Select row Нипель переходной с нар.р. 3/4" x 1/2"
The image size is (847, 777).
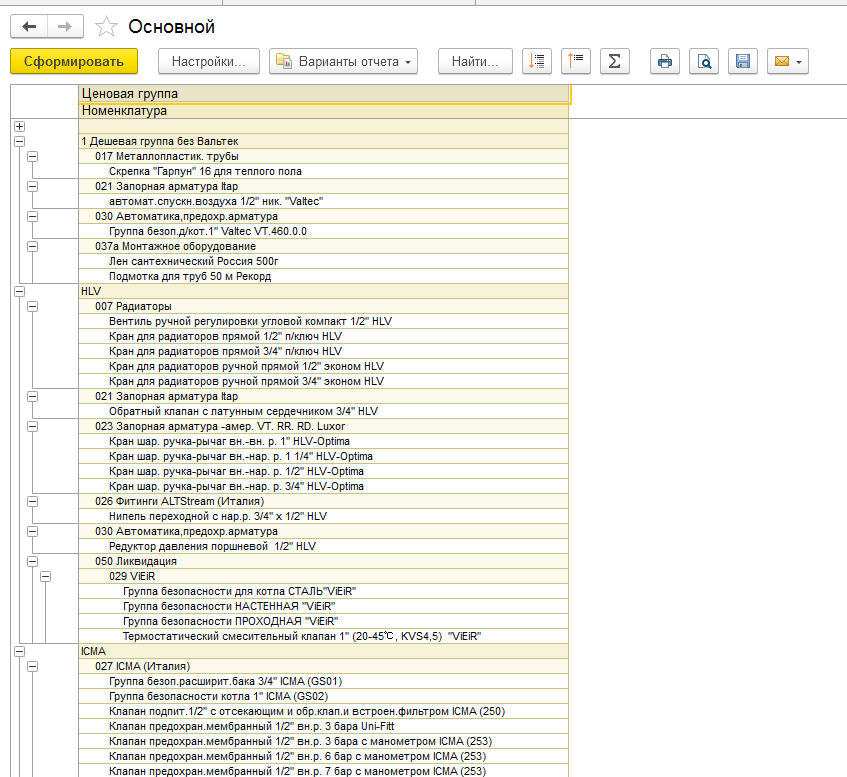[x=324, y=517]
